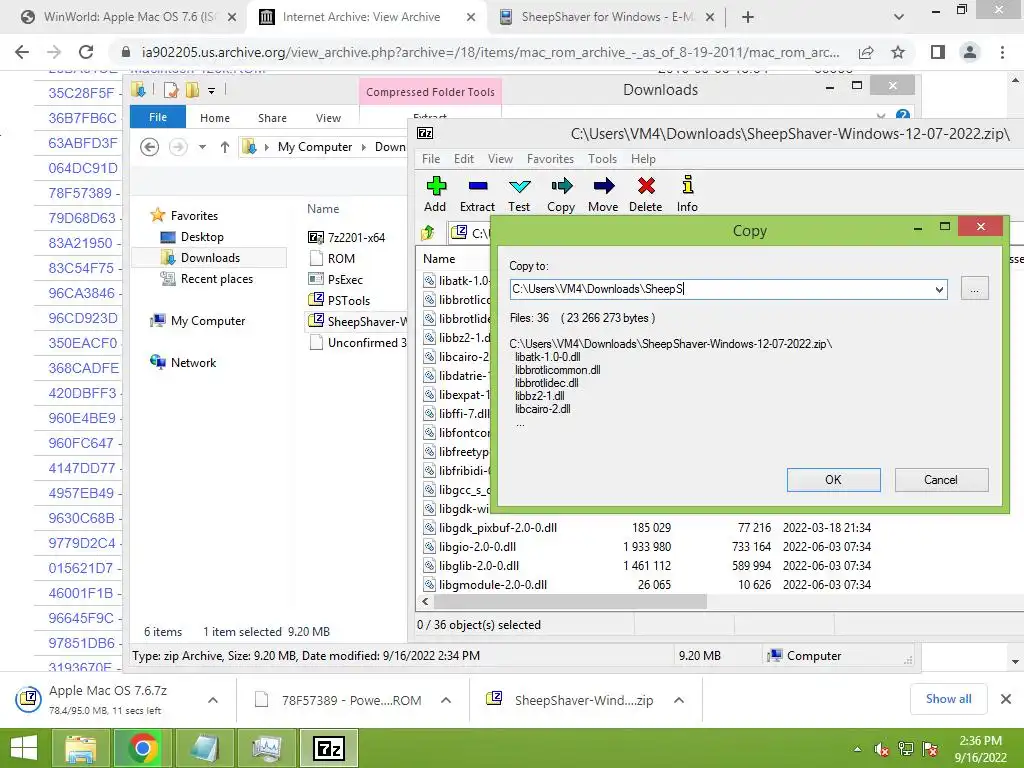Screen dimensions: 1024x768
Task: Confirm Copy dialog with OK
Action: pos(833,480)
